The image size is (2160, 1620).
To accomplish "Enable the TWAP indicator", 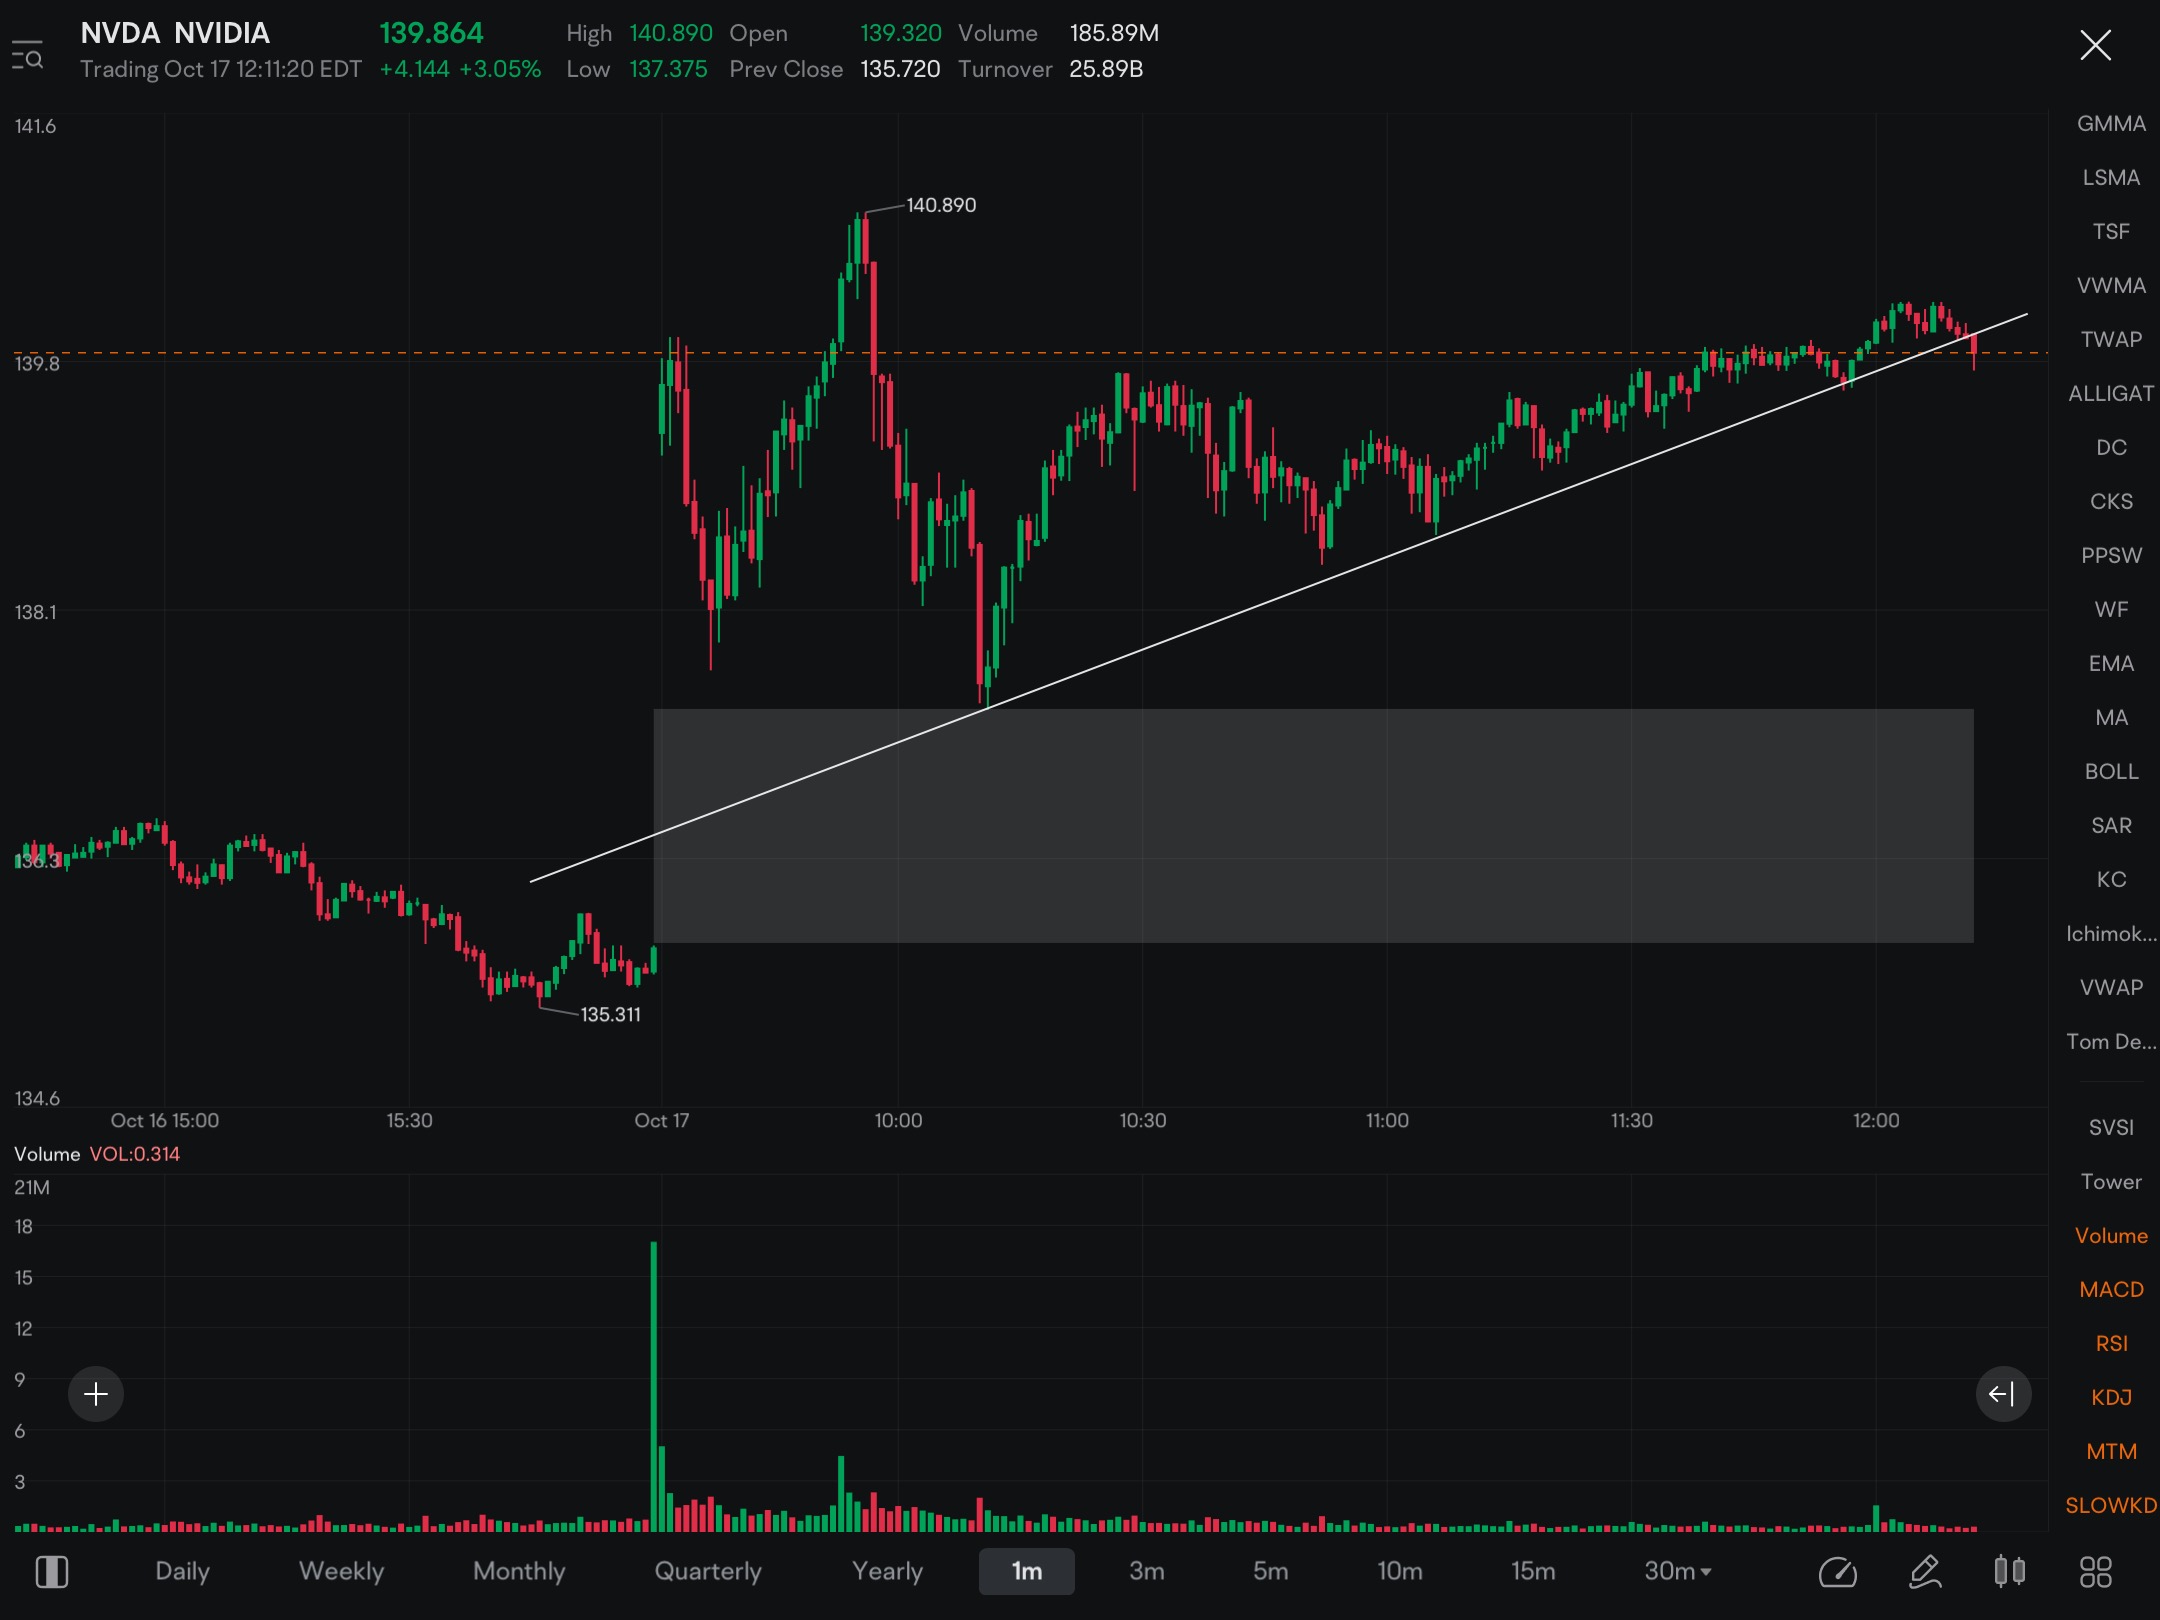I will coord(2111,340).
